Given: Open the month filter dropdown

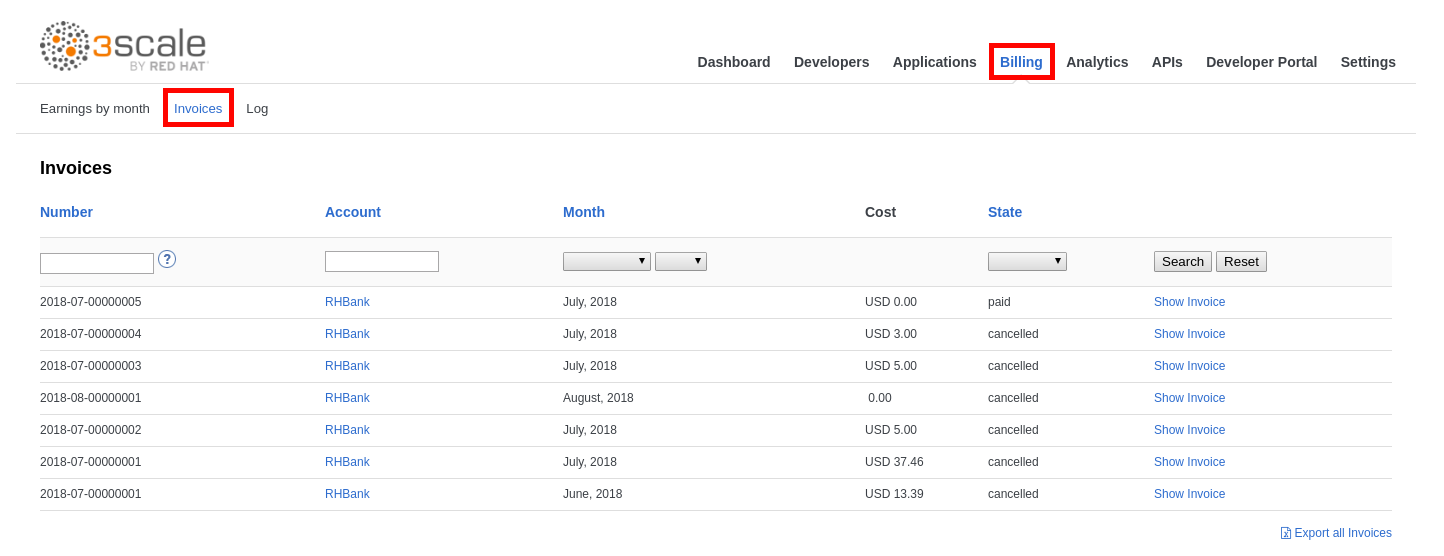Looking at the screenshot, I should (606, 261).
